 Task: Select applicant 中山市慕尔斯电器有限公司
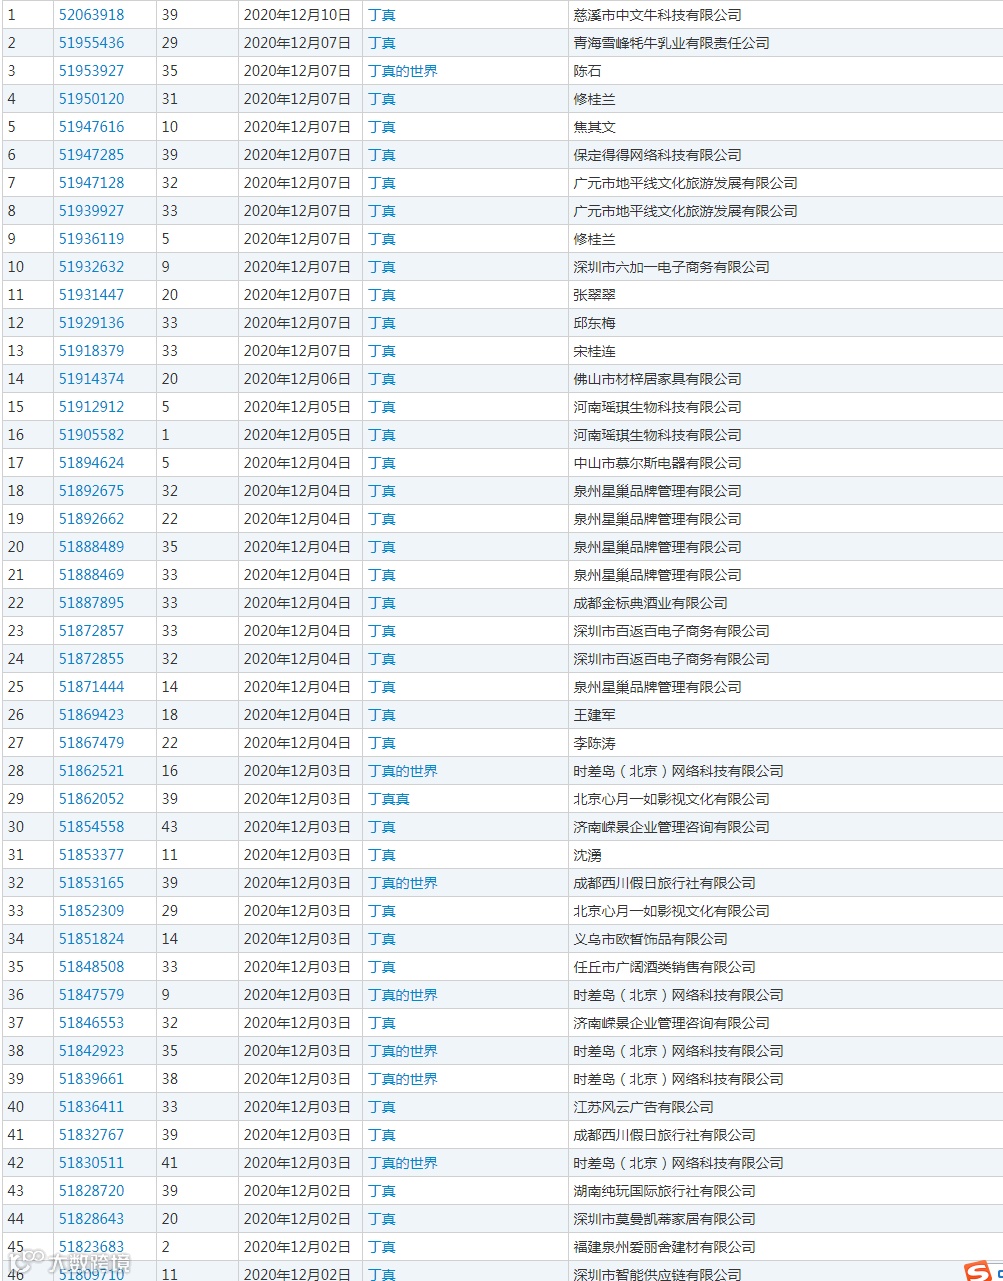click(x=658, y=463)
